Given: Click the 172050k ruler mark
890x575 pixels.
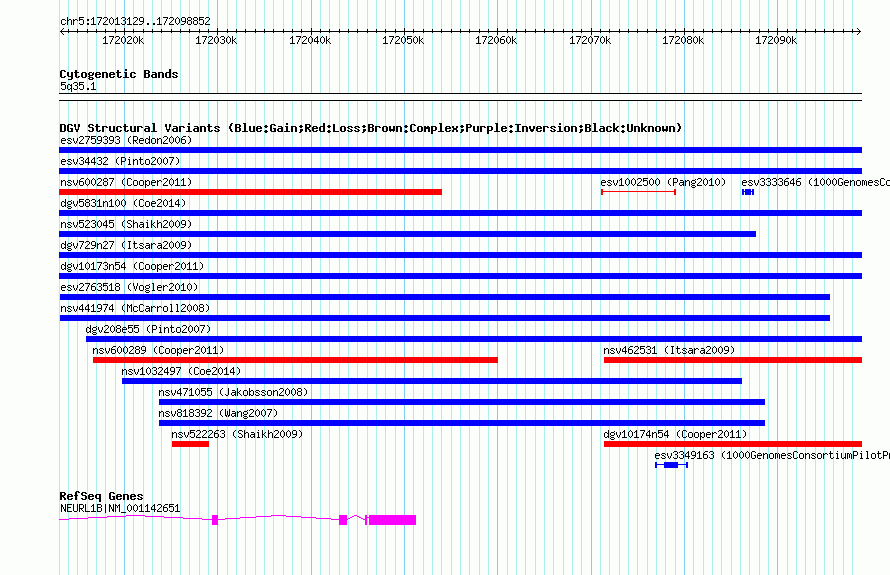Looking at the screenshot, I should click(x=403, y=40).
